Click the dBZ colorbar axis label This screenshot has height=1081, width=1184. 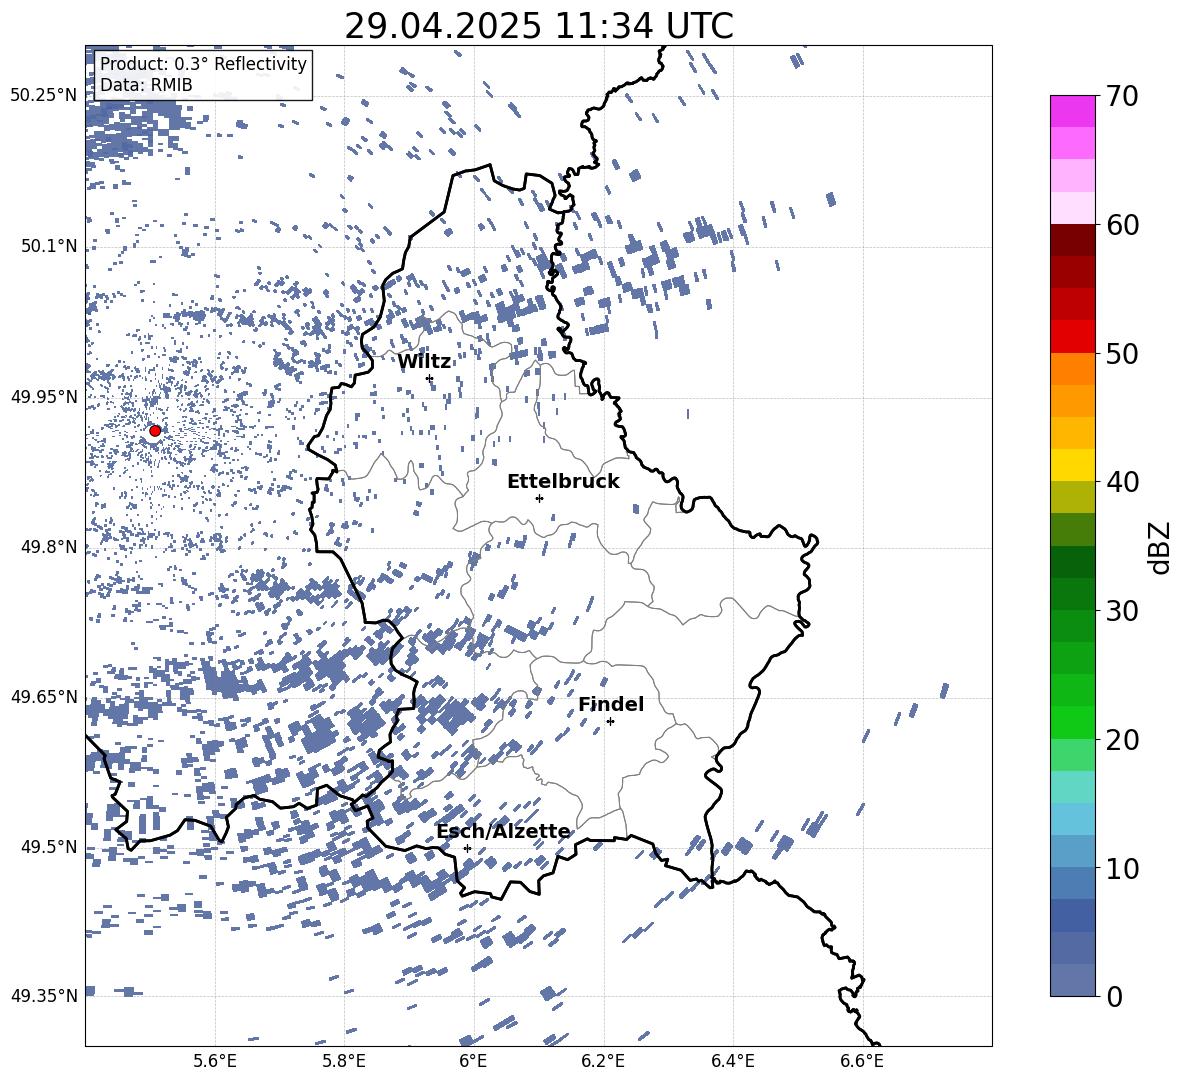[x=1161, y=547]
